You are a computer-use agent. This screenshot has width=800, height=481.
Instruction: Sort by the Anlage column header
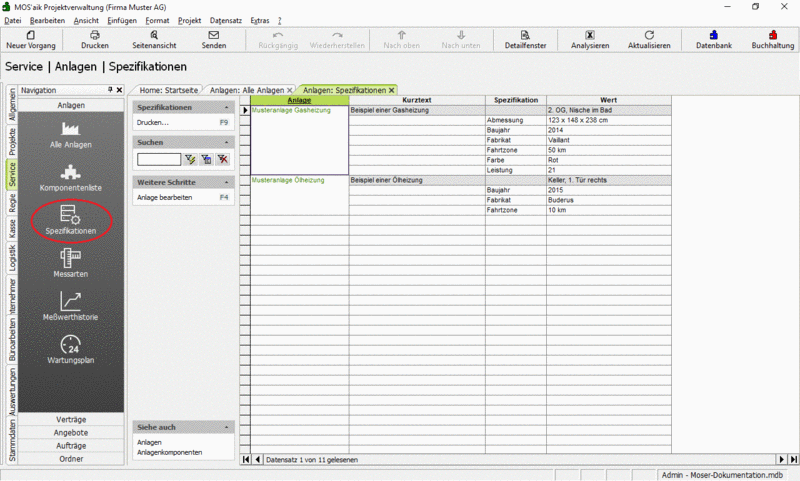tap(299, 100)
